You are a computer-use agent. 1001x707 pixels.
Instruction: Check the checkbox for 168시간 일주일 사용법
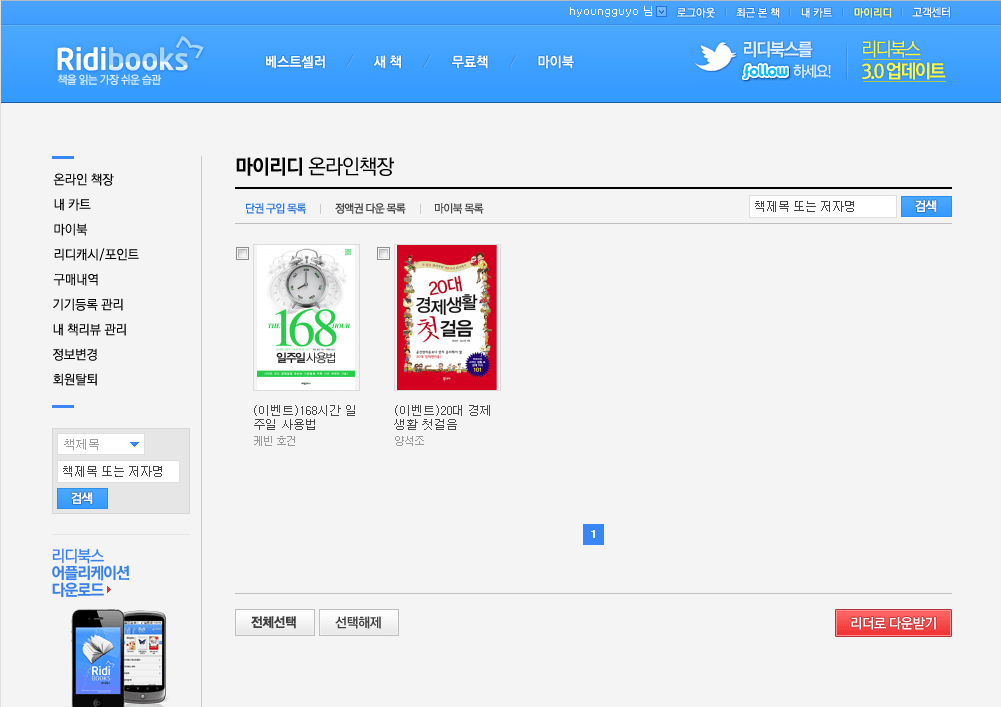tap(241, 254)
